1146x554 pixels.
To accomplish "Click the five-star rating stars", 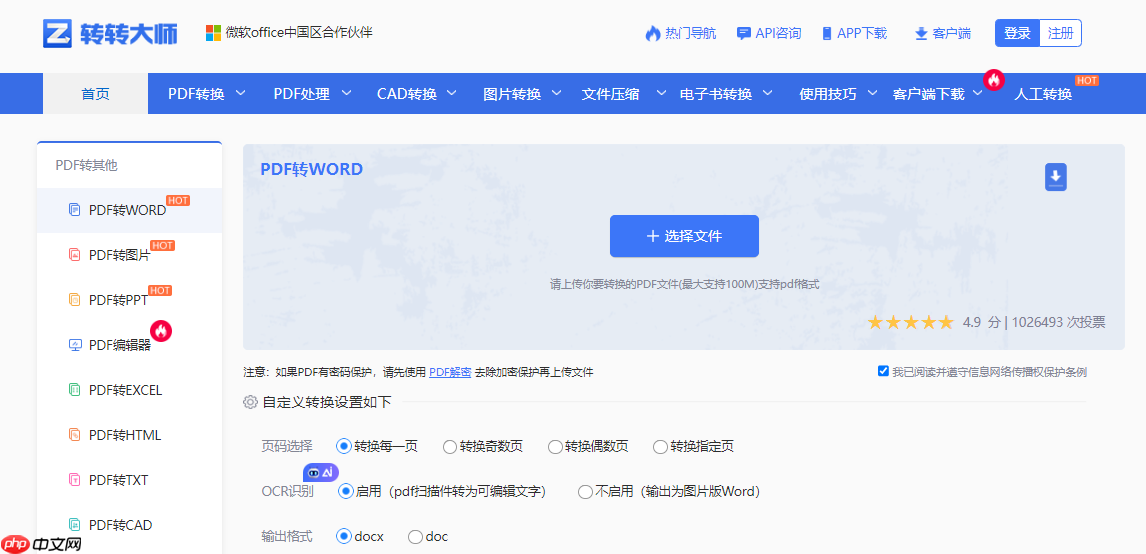I will pyautogui.click(x=910, y=322).
